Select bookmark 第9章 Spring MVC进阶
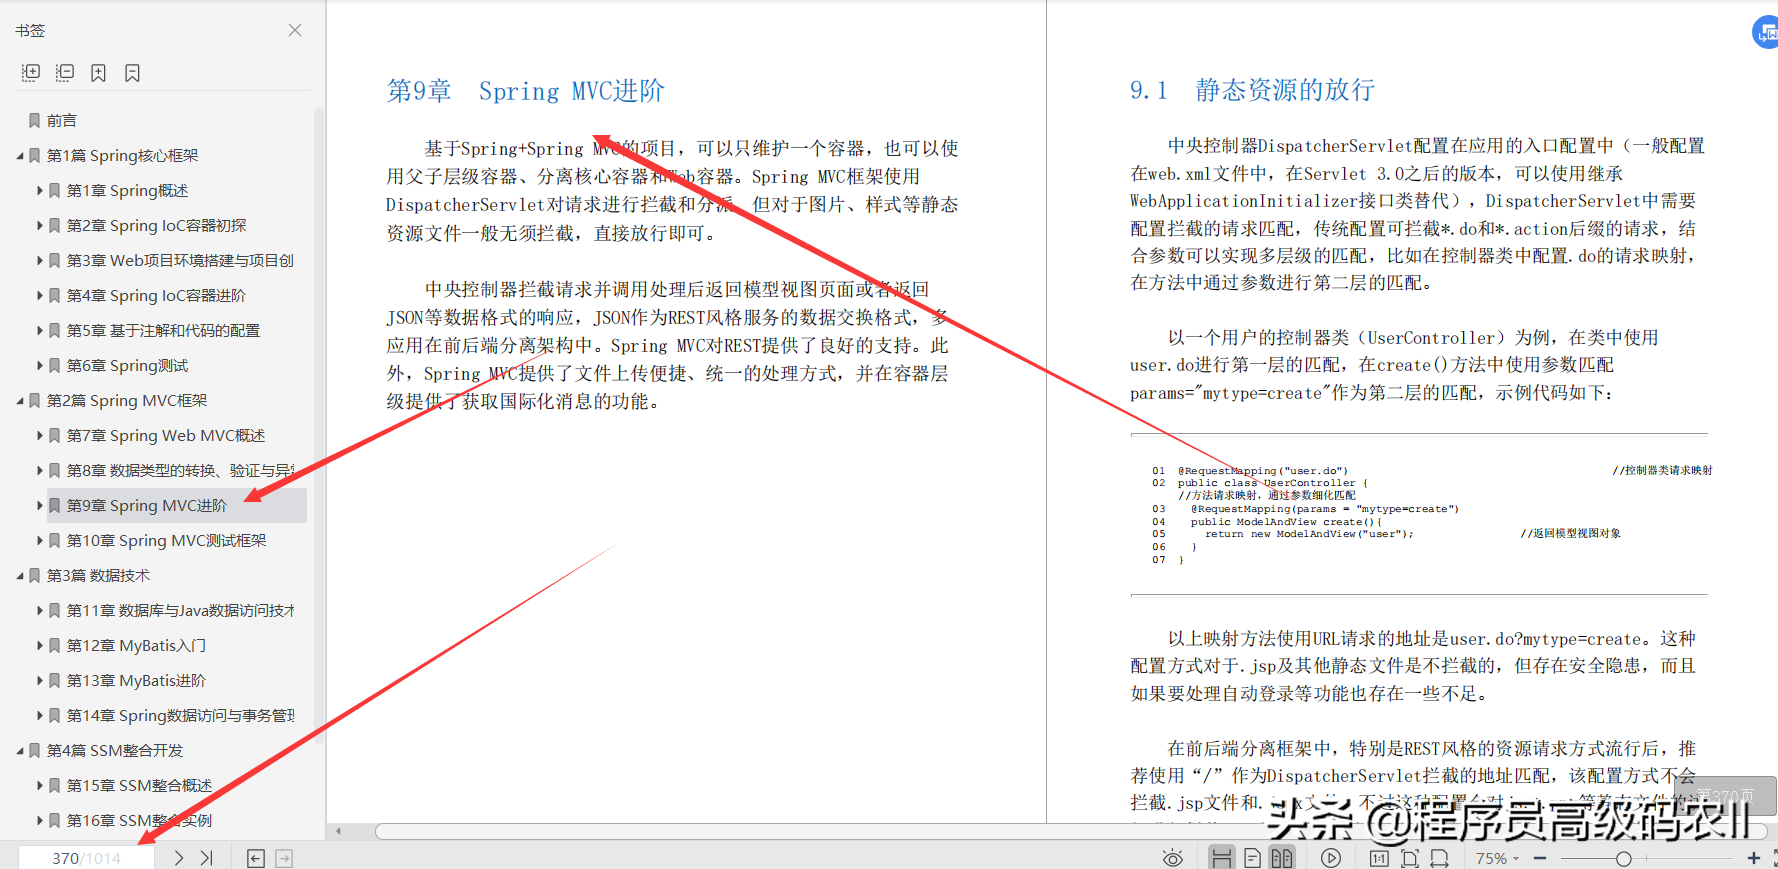 [x=147, y=505]
